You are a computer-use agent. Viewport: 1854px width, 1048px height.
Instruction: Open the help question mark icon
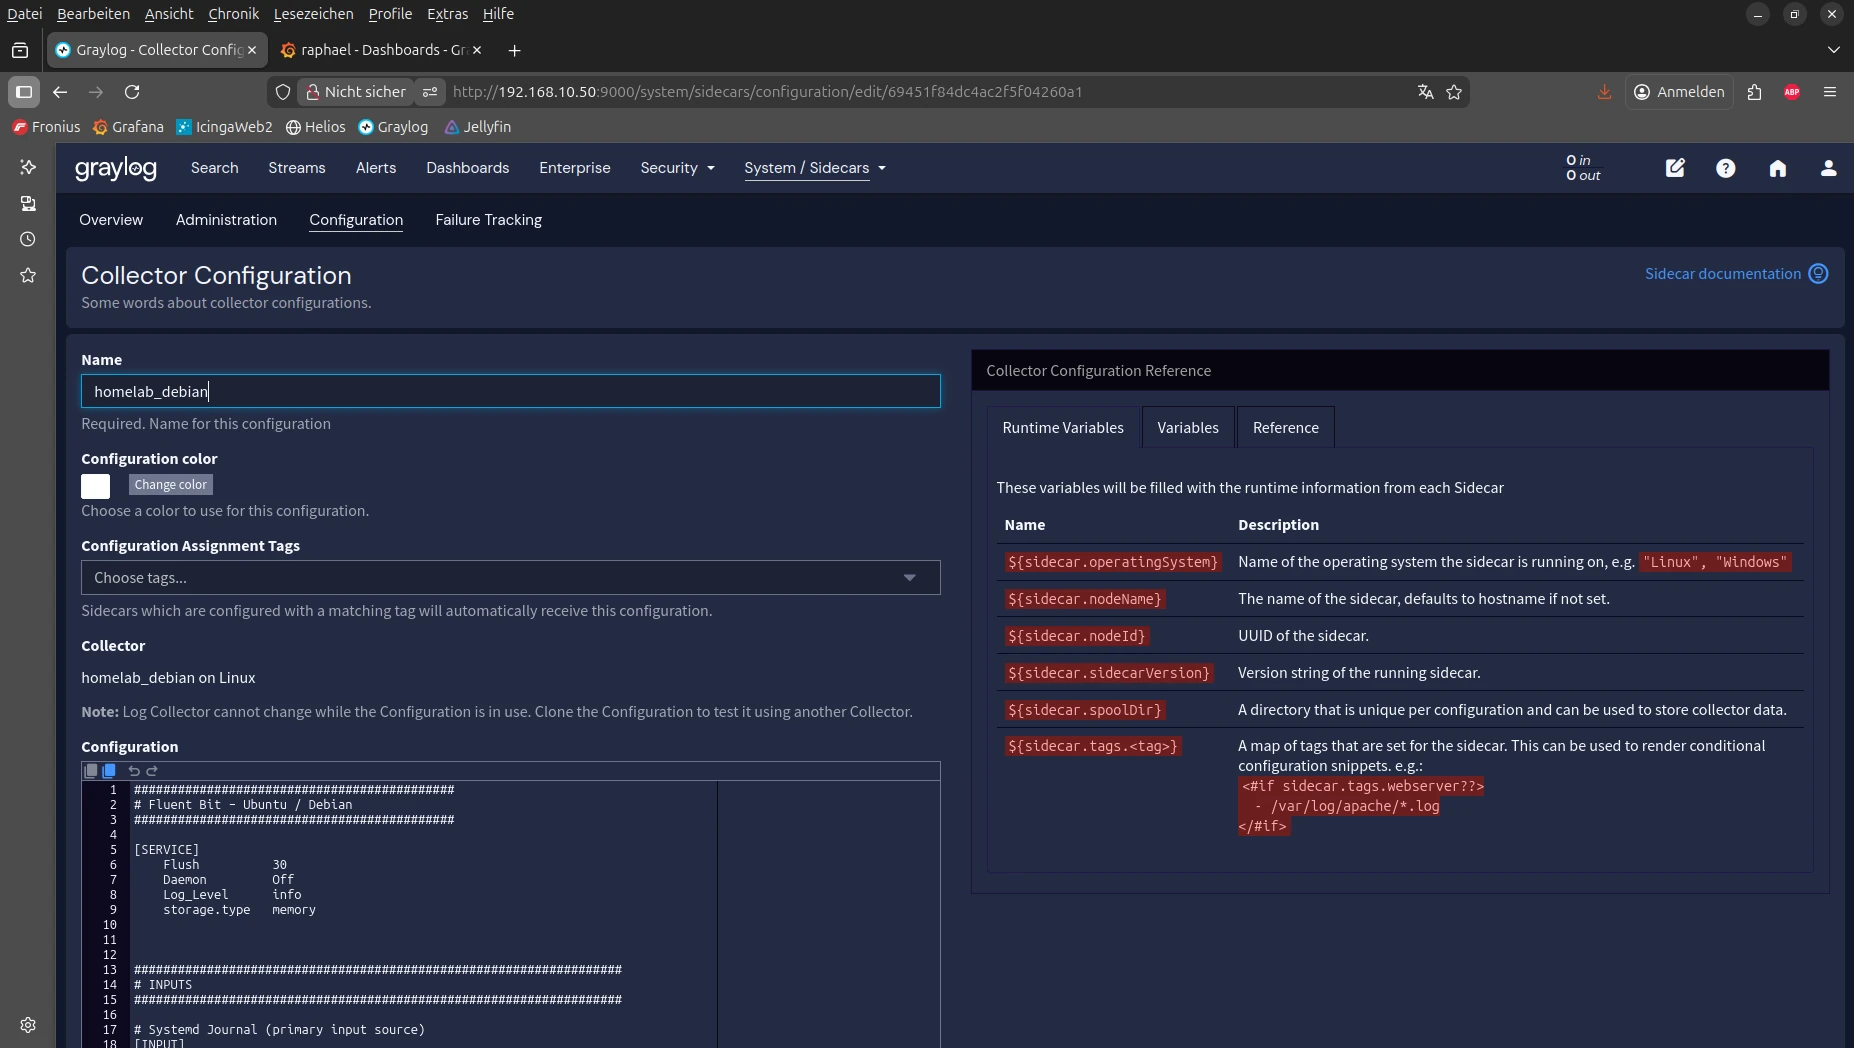pos(1725,168)
